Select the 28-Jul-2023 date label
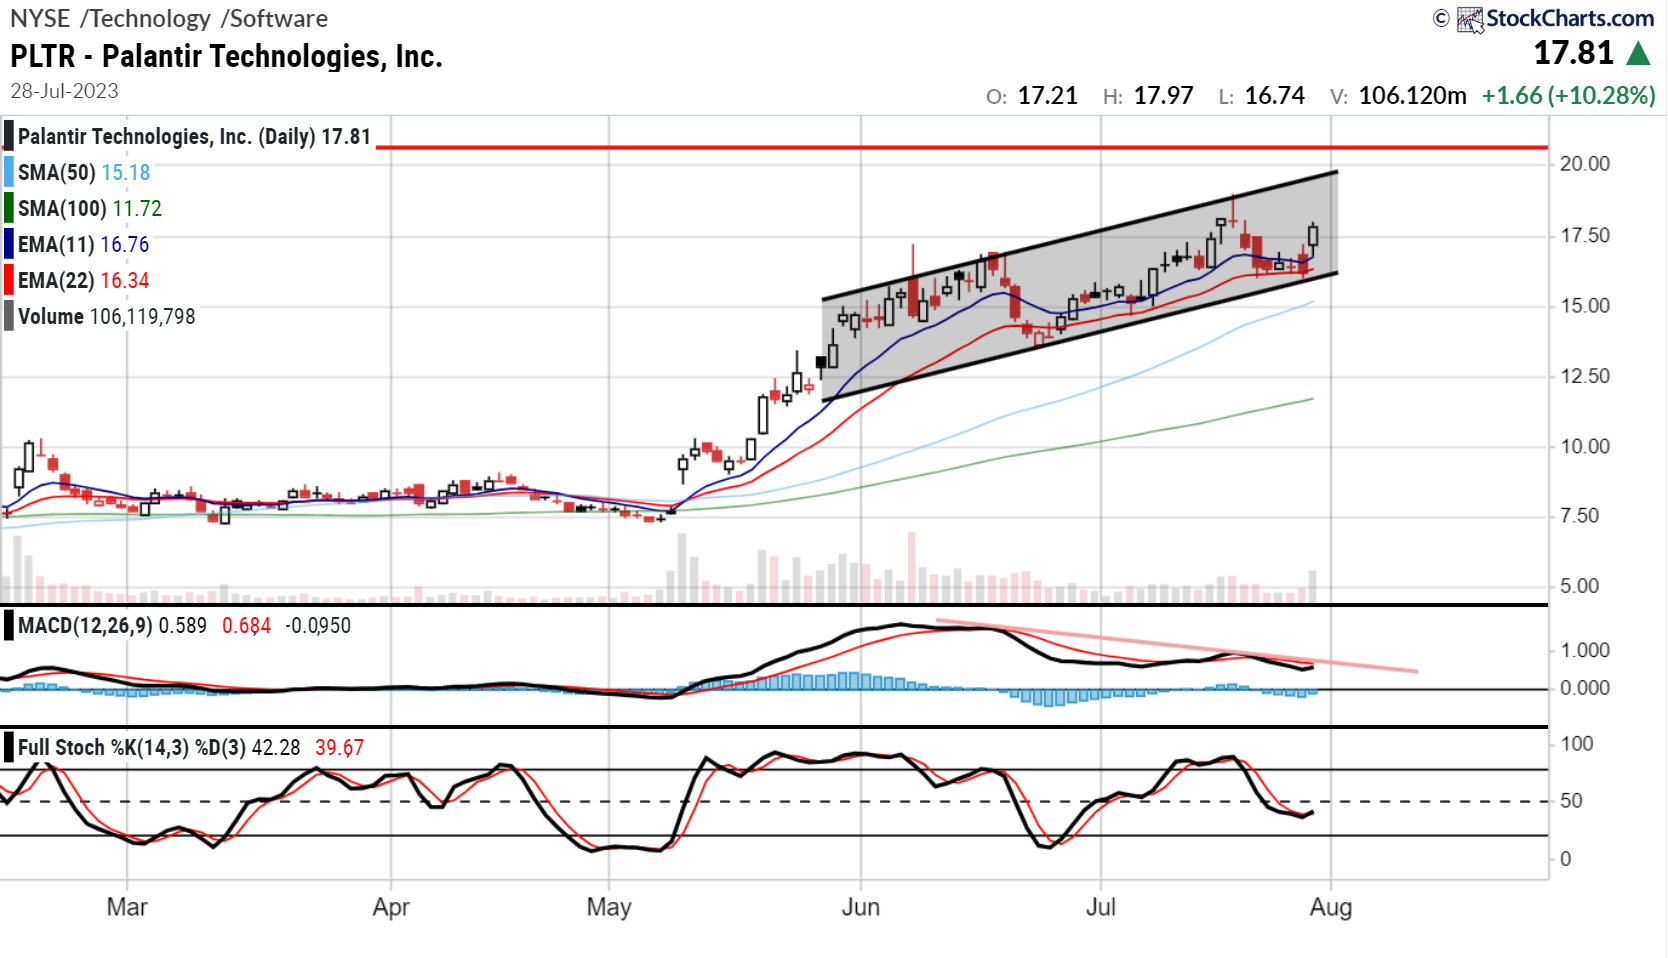The image size is (1668, 958). [x=63, y=90]
